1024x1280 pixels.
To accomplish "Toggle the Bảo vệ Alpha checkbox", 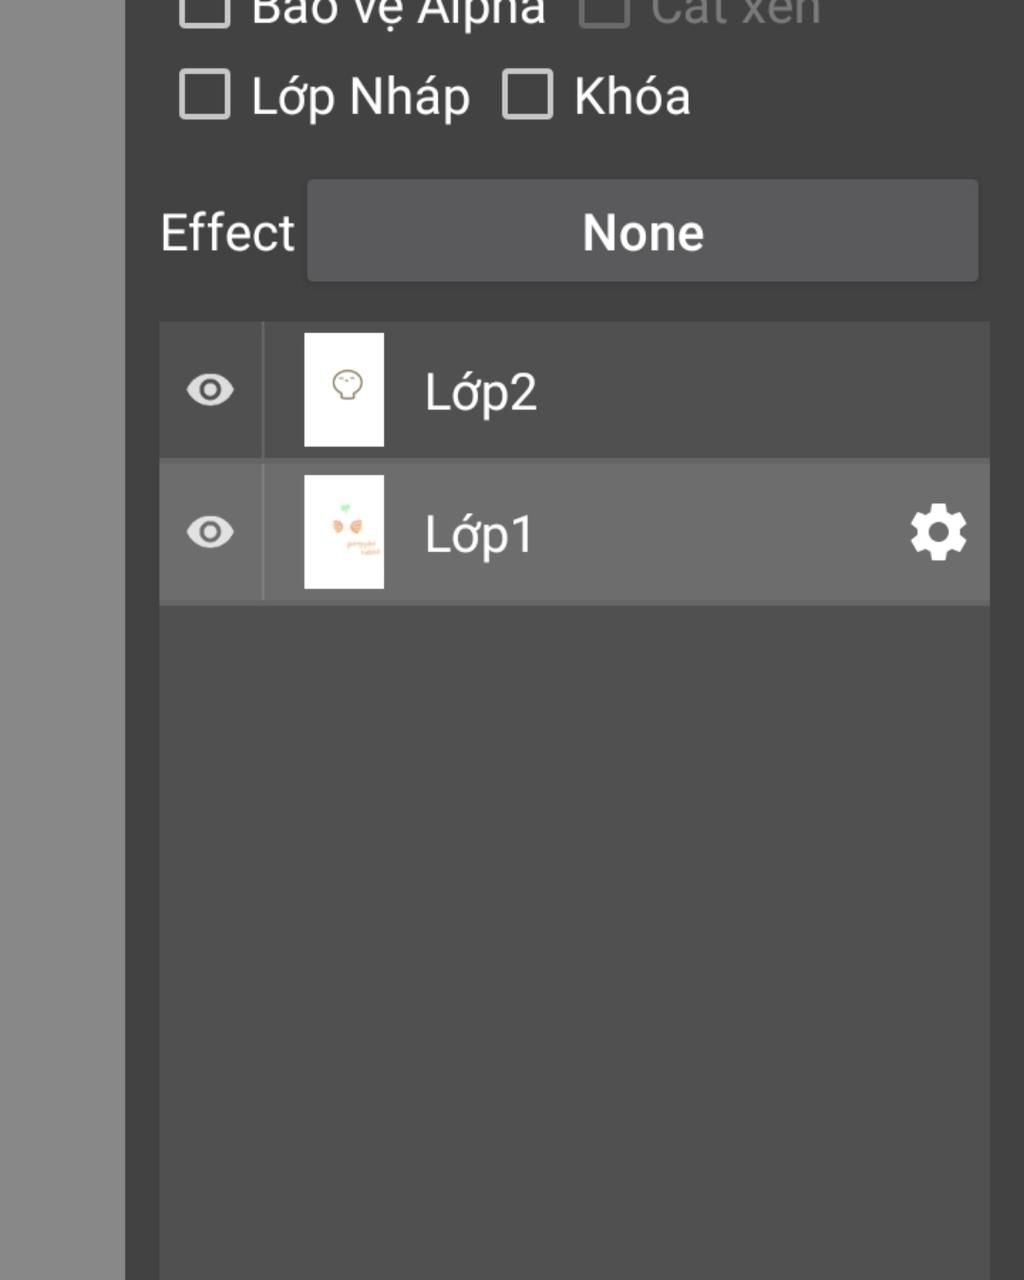I will pyautogui.click(x=205, y=10).
